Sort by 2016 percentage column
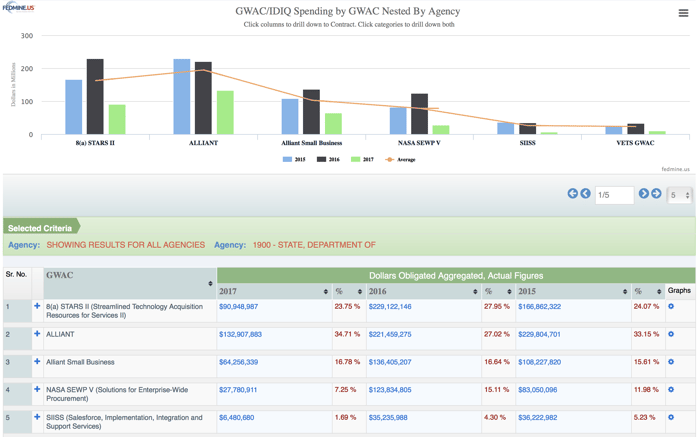698x437 pixels. point(509,291)
